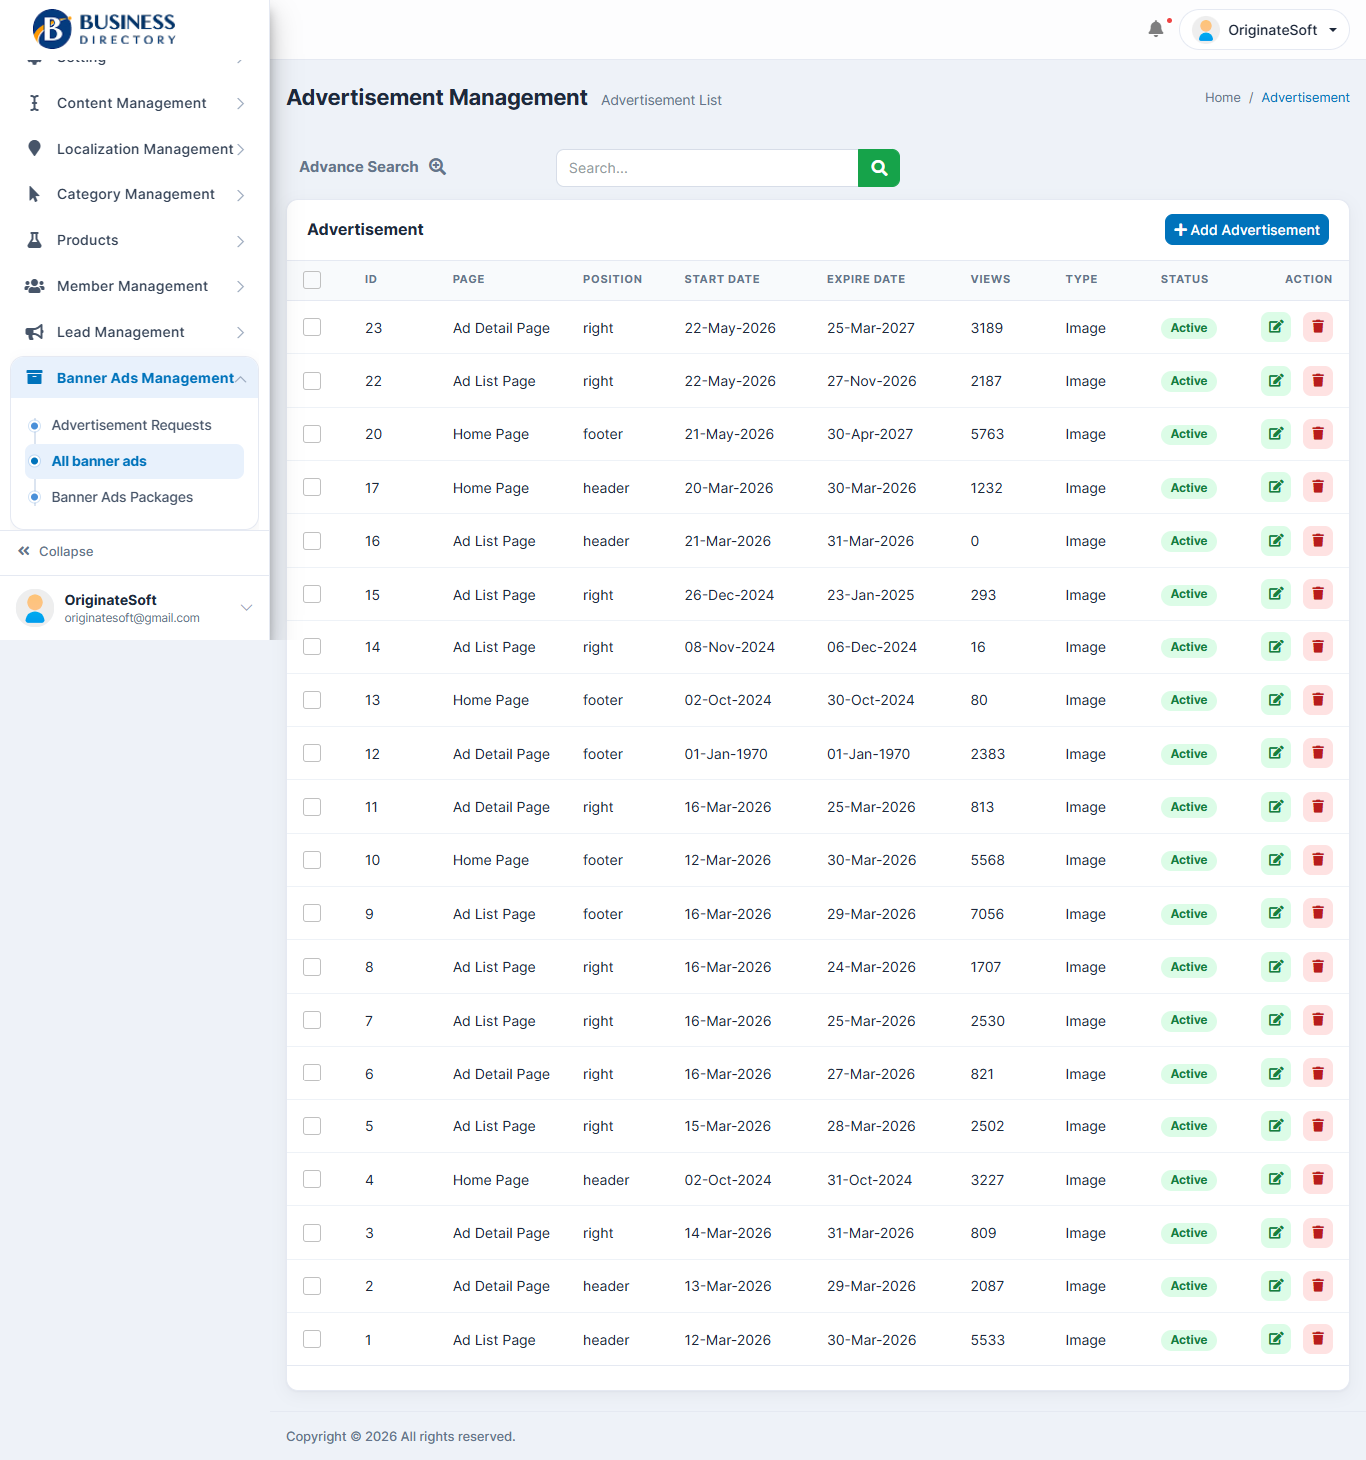Viewport: 1366px width, 1460px height.
Task: Click the Advance Search zoom icon
Action: (x=437, y=167)
